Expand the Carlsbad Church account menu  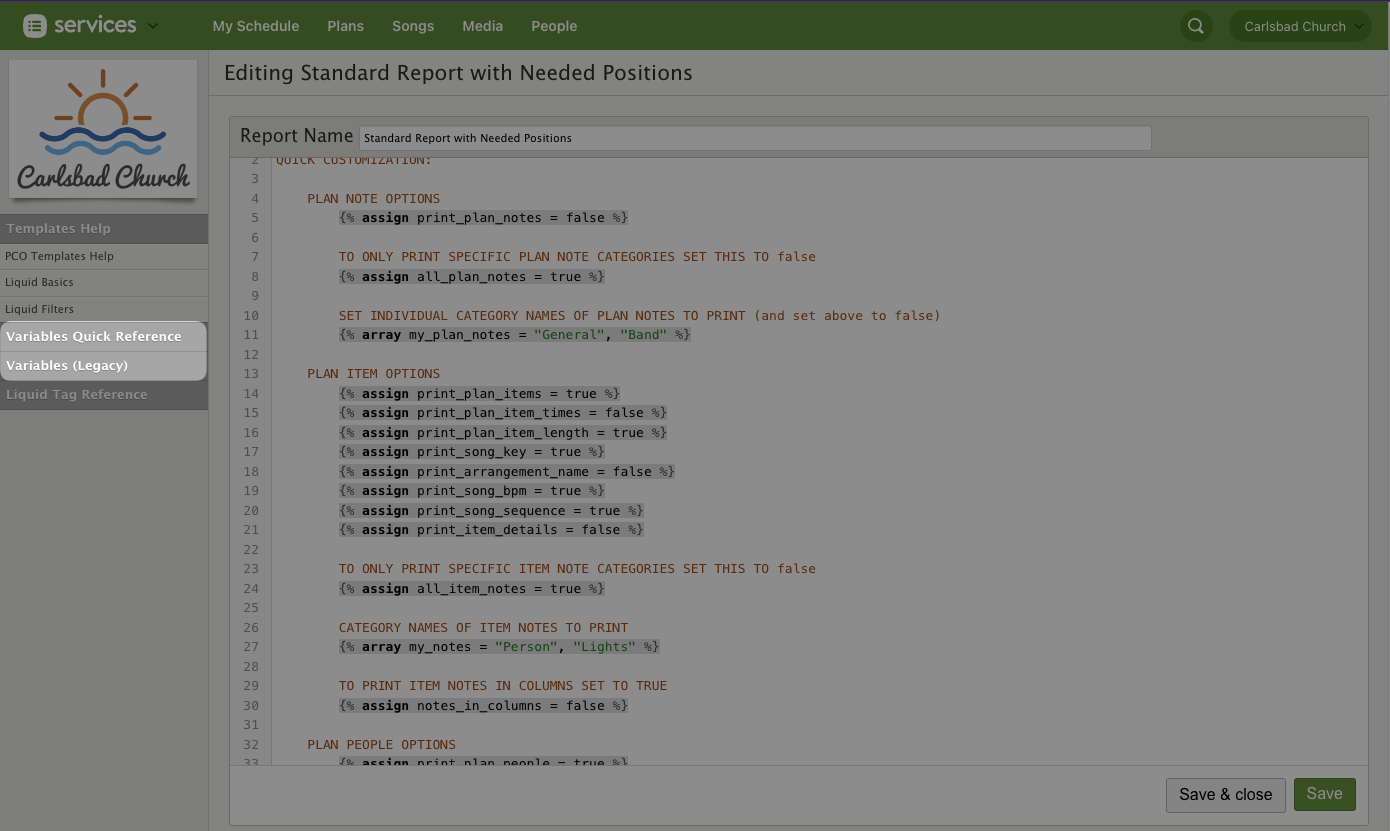tap(1300, 27)
